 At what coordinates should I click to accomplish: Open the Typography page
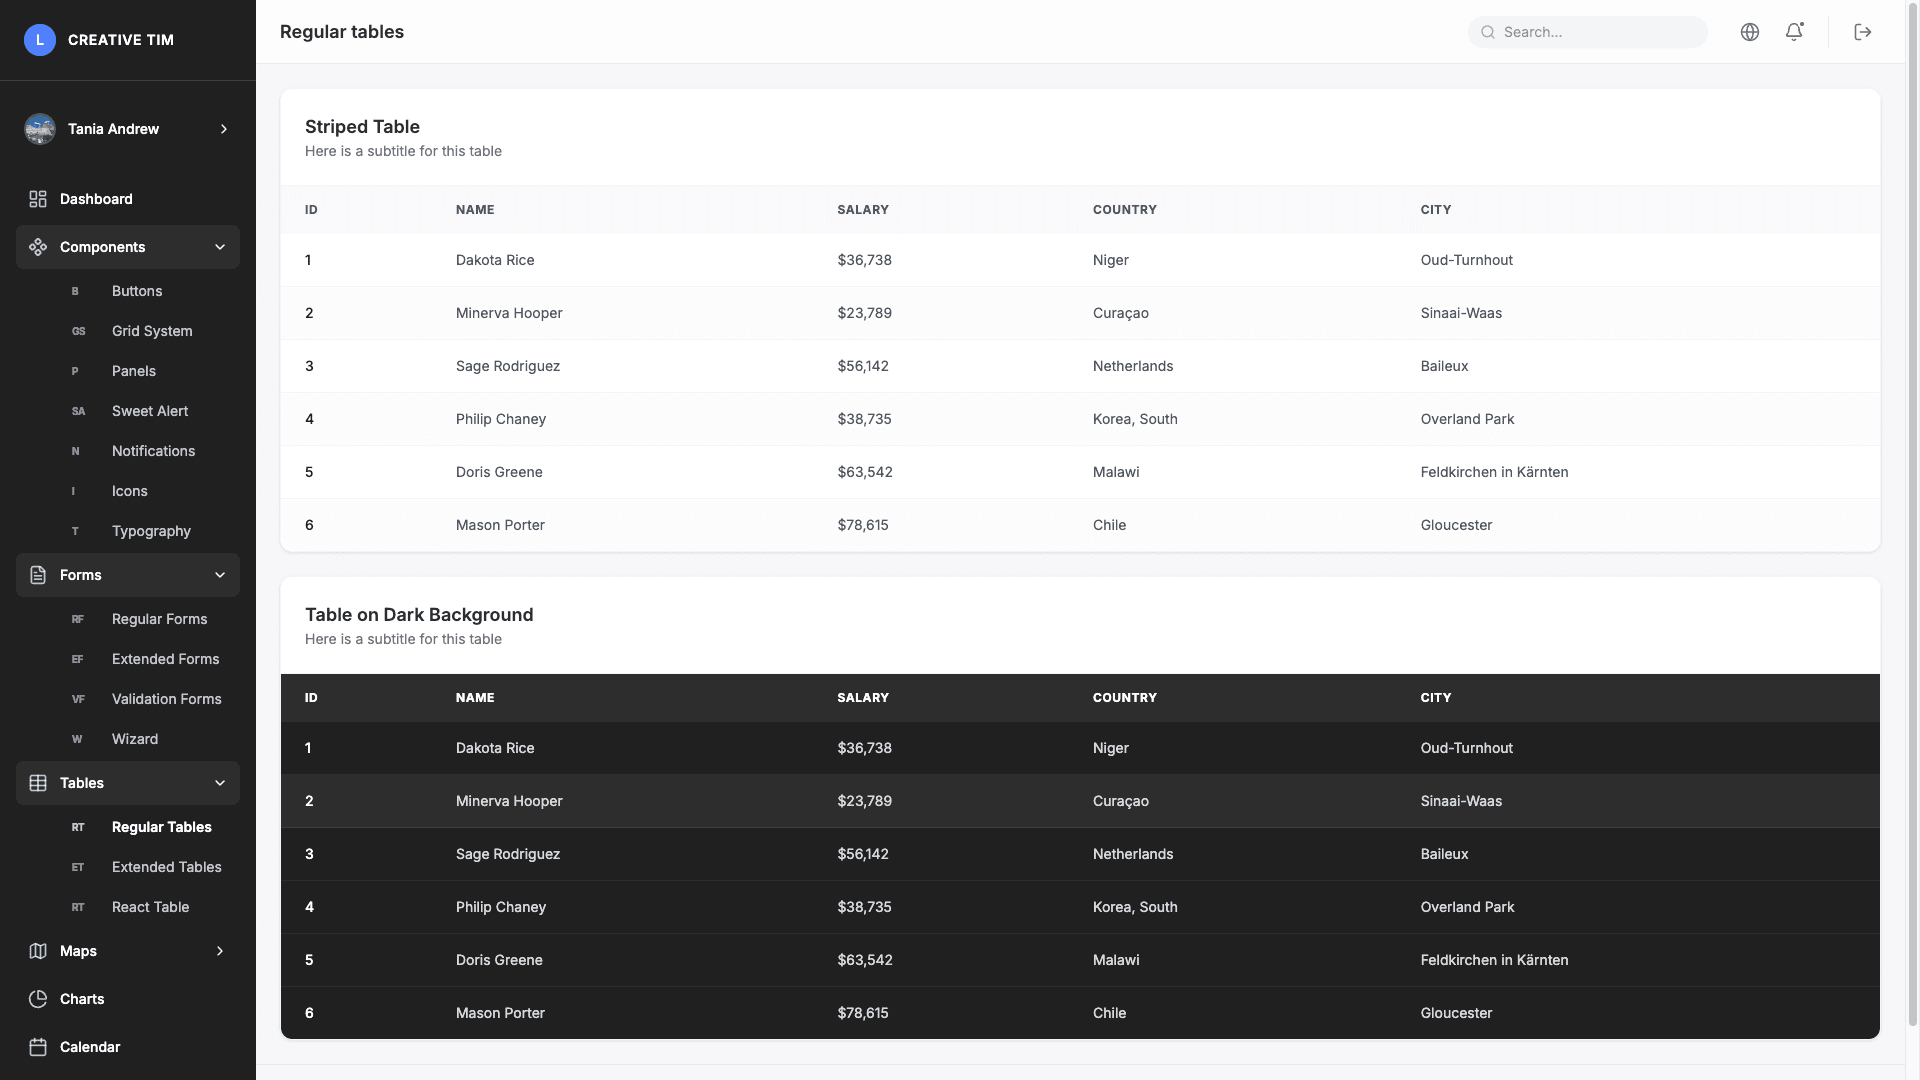pos(151,531)
